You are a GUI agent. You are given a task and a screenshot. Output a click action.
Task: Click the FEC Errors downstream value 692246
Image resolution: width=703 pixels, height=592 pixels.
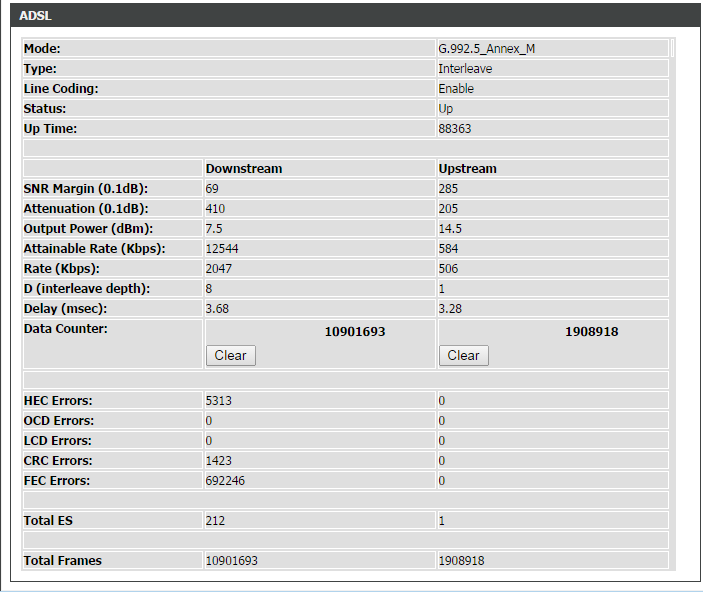coord(225,481)
